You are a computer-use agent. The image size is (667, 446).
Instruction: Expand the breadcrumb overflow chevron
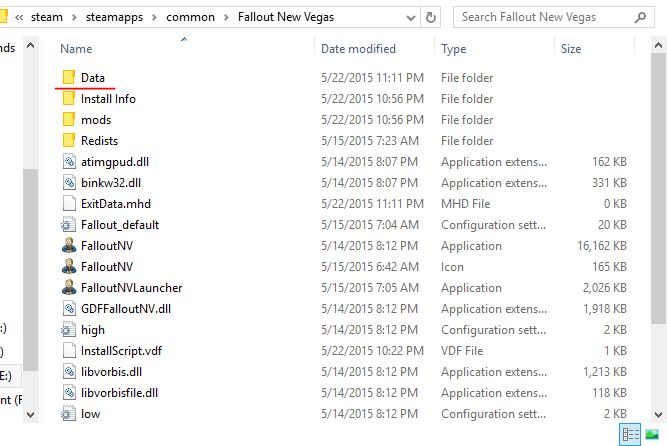click(18, 17)
